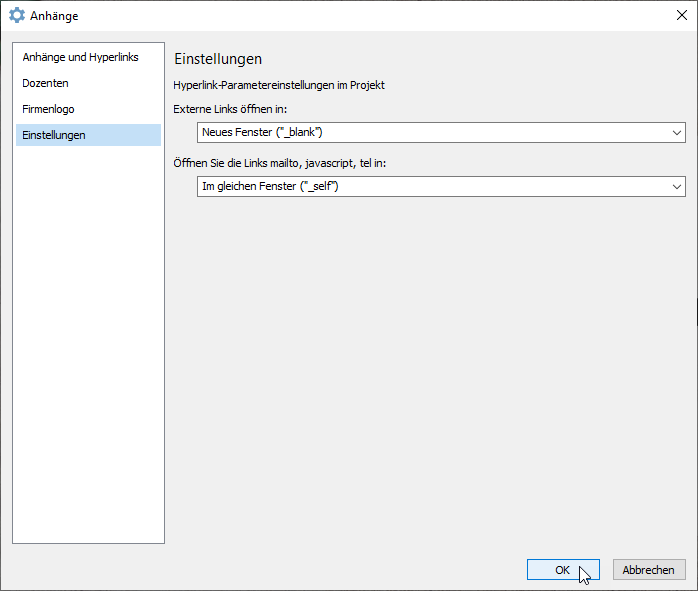Click the Anhänge window title text

[x=54, y=16]
